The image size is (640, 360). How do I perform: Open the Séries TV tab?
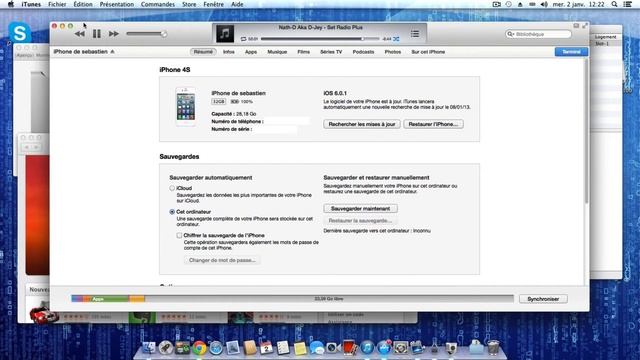coord(331,52)
